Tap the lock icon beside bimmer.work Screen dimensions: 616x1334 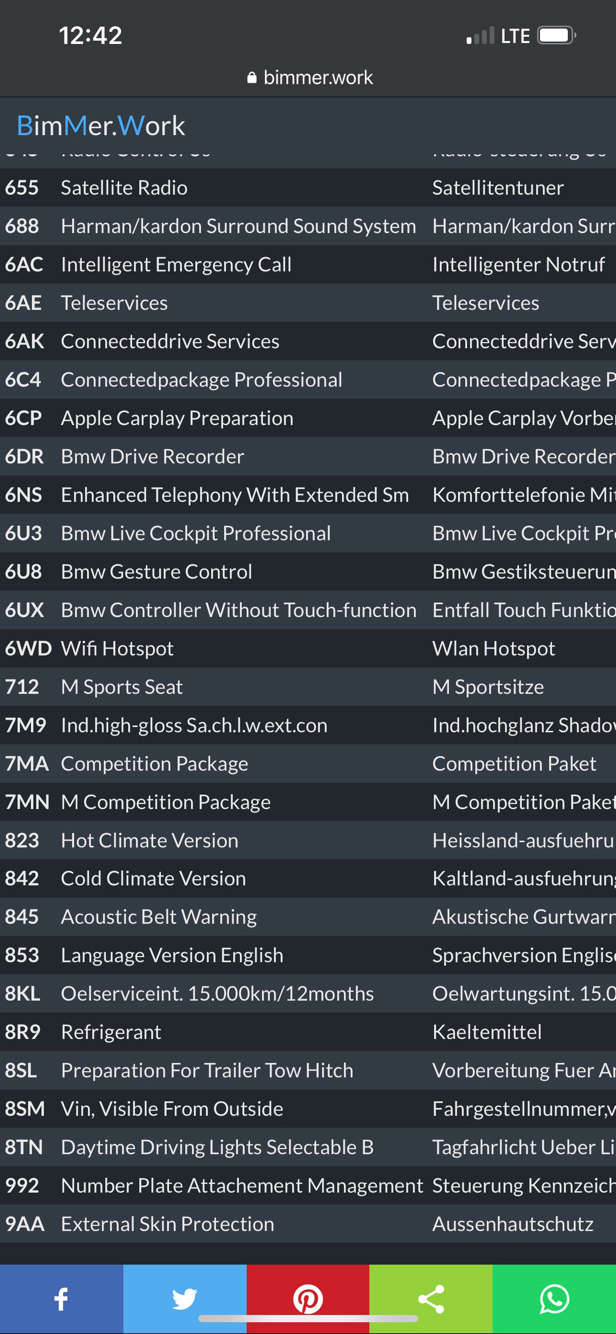(x=251, y=78)
